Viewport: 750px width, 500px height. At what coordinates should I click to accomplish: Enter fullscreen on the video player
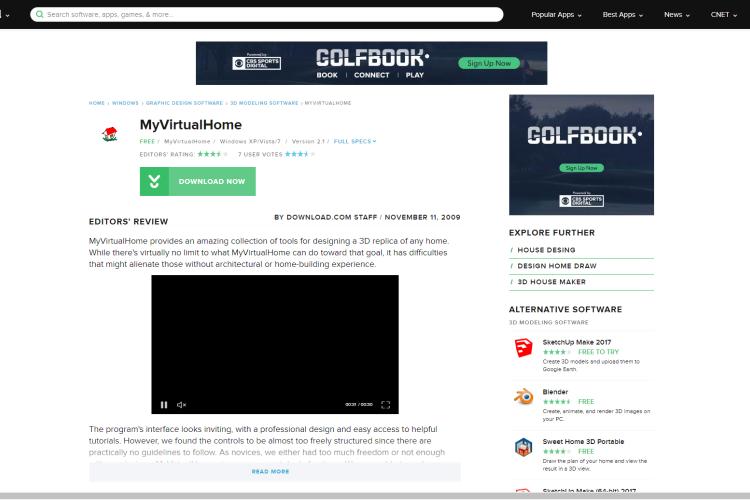point(386,405)
